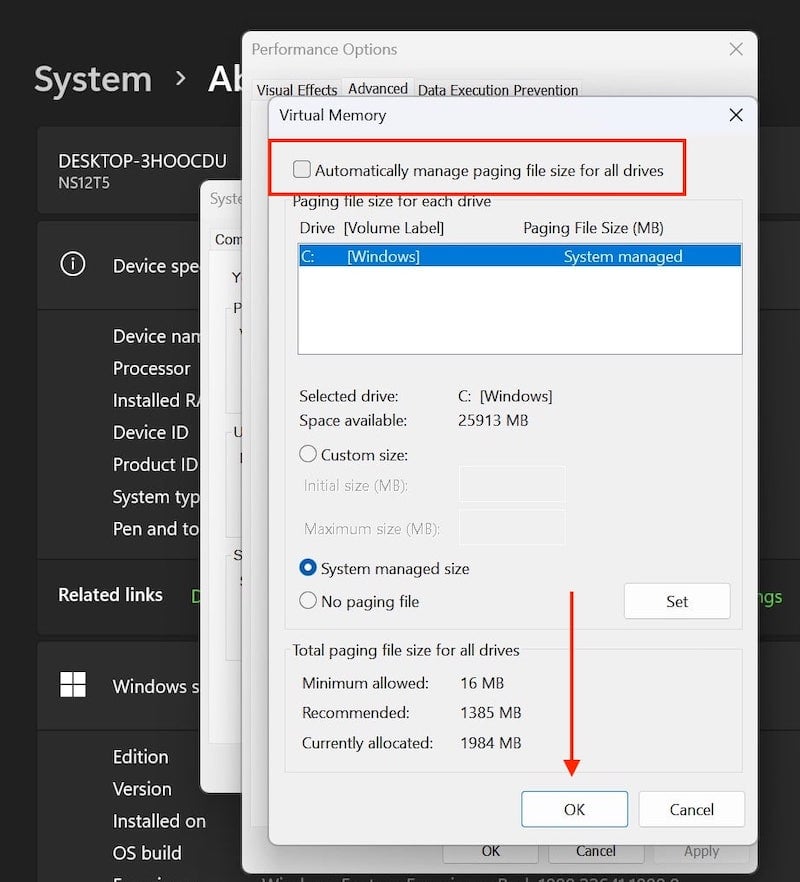The width and height of the screenshot is (800, 882).
Task: Confirm Virtual Memory dialog with OK
Action: [574, 809]
